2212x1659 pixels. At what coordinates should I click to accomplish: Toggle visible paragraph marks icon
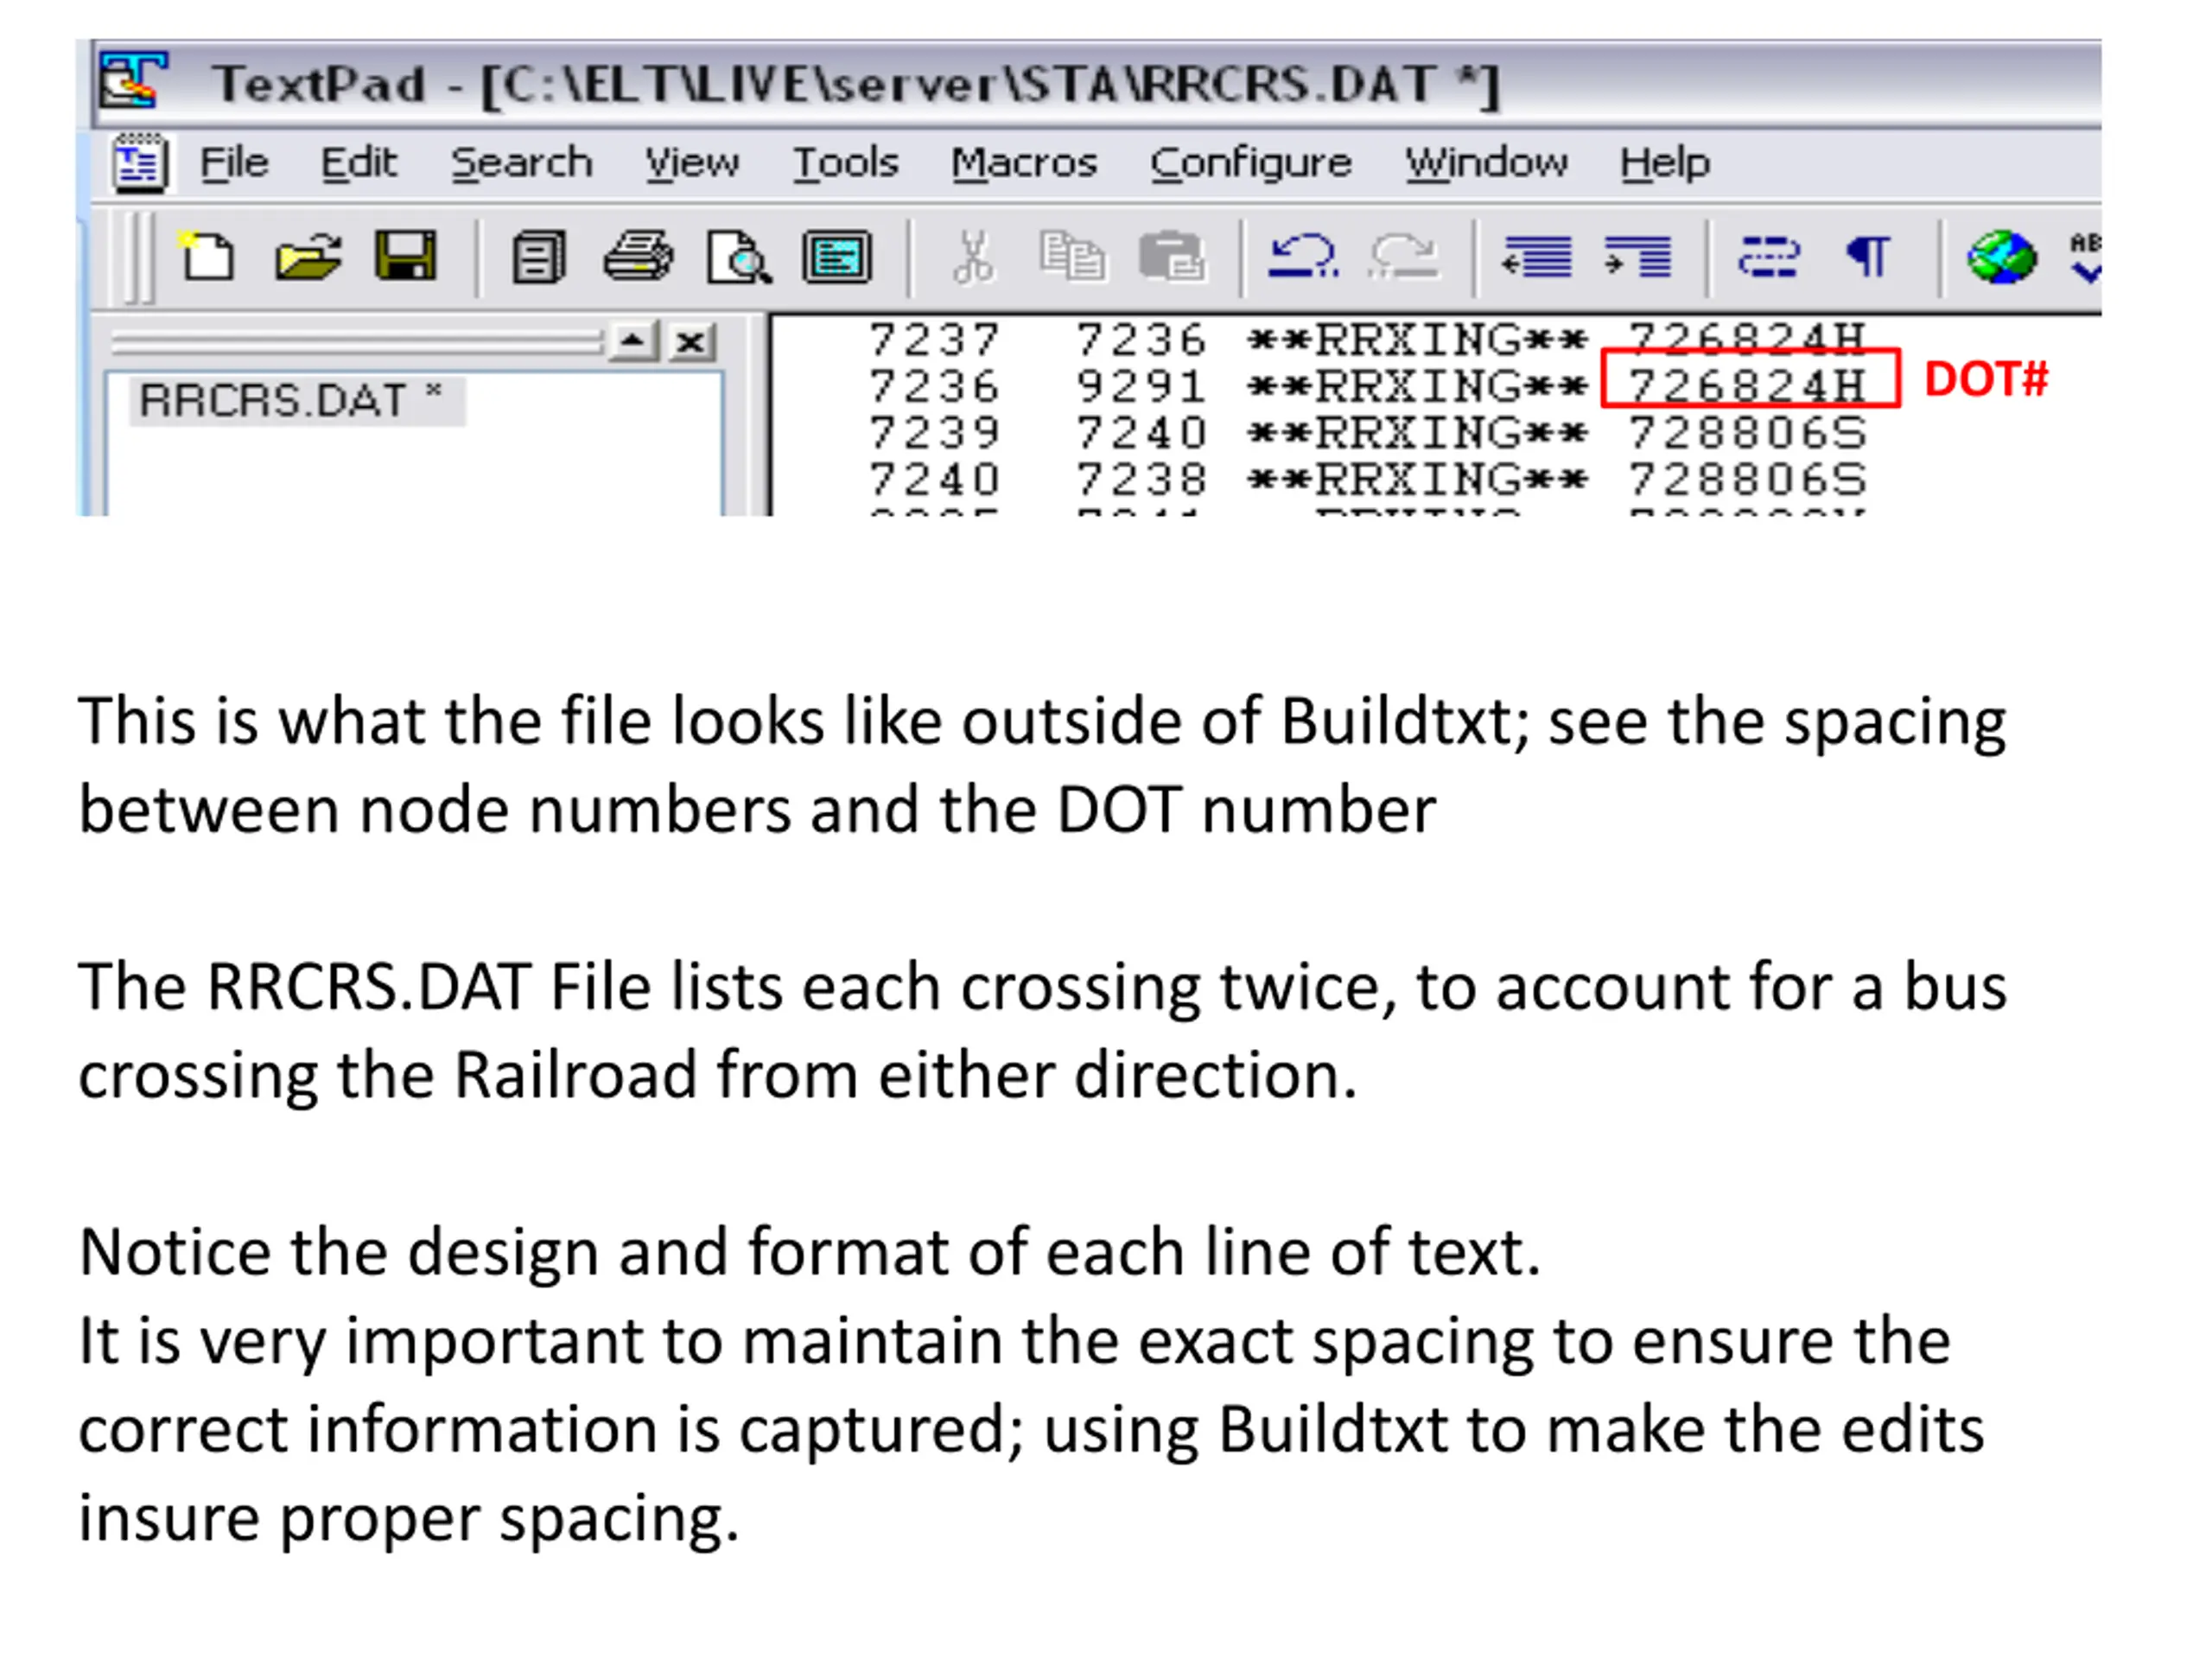click(x=1867, y=257)
